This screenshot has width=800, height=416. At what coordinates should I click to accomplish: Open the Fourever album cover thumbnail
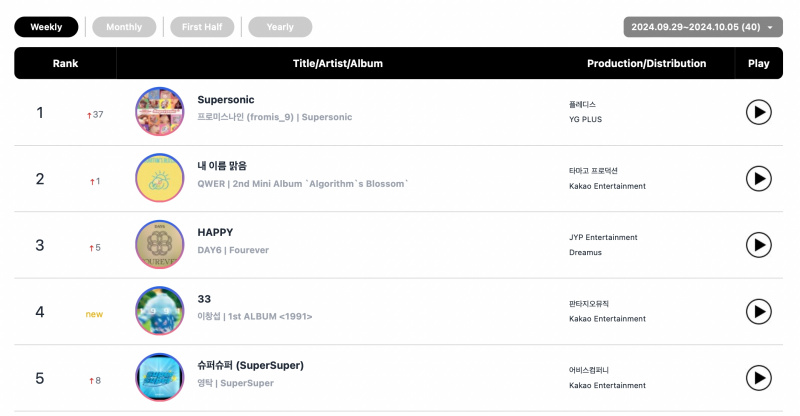pos(160,244)
